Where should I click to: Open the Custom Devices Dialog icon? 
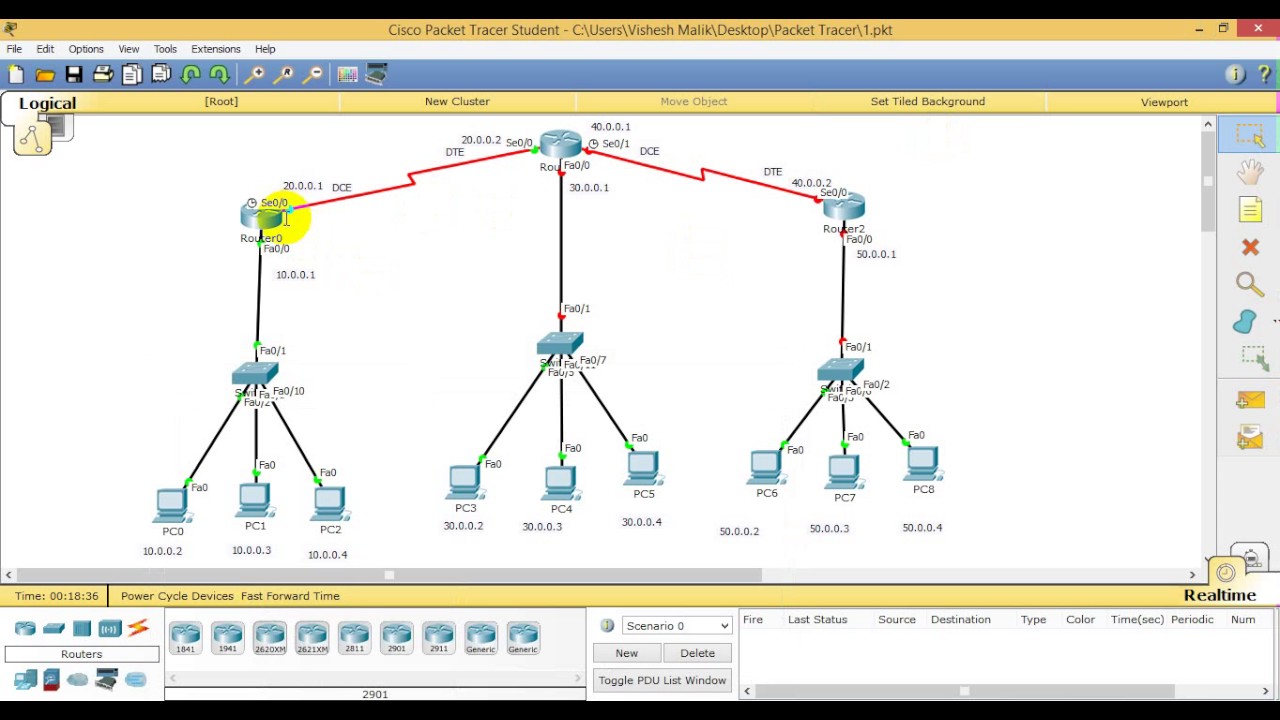point(377,74)
